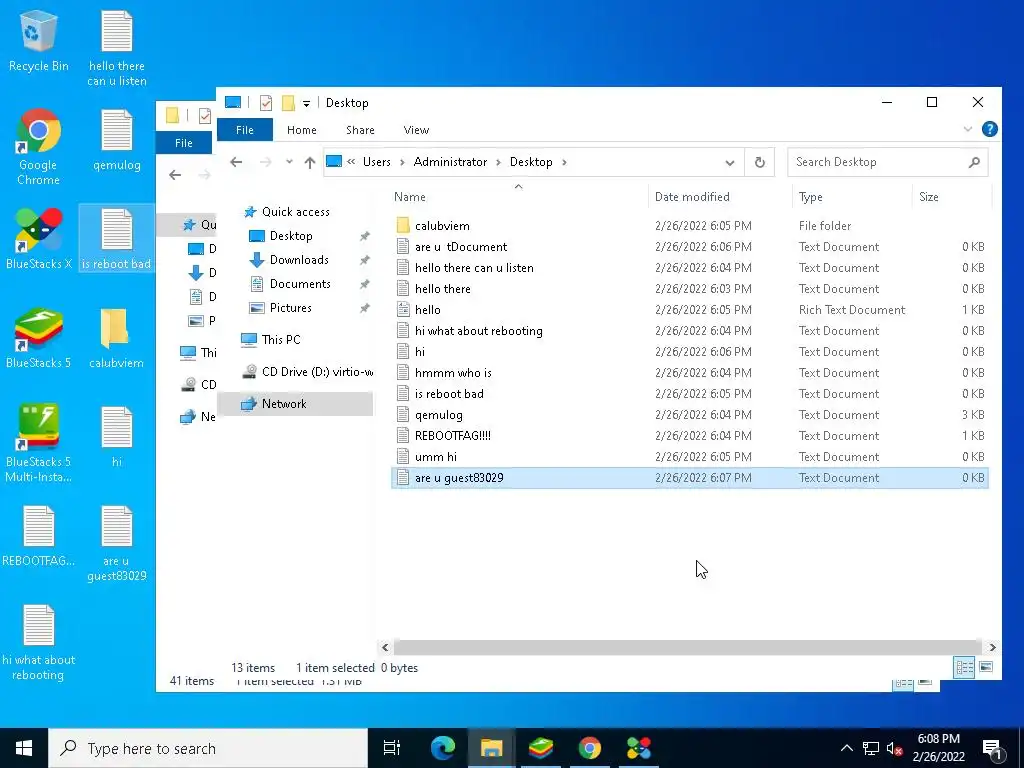Select the Google Chrome desktop shortcut
The height and width of the screenshot is (768, 1024).
pyautogui.click(x=38, y=148)
